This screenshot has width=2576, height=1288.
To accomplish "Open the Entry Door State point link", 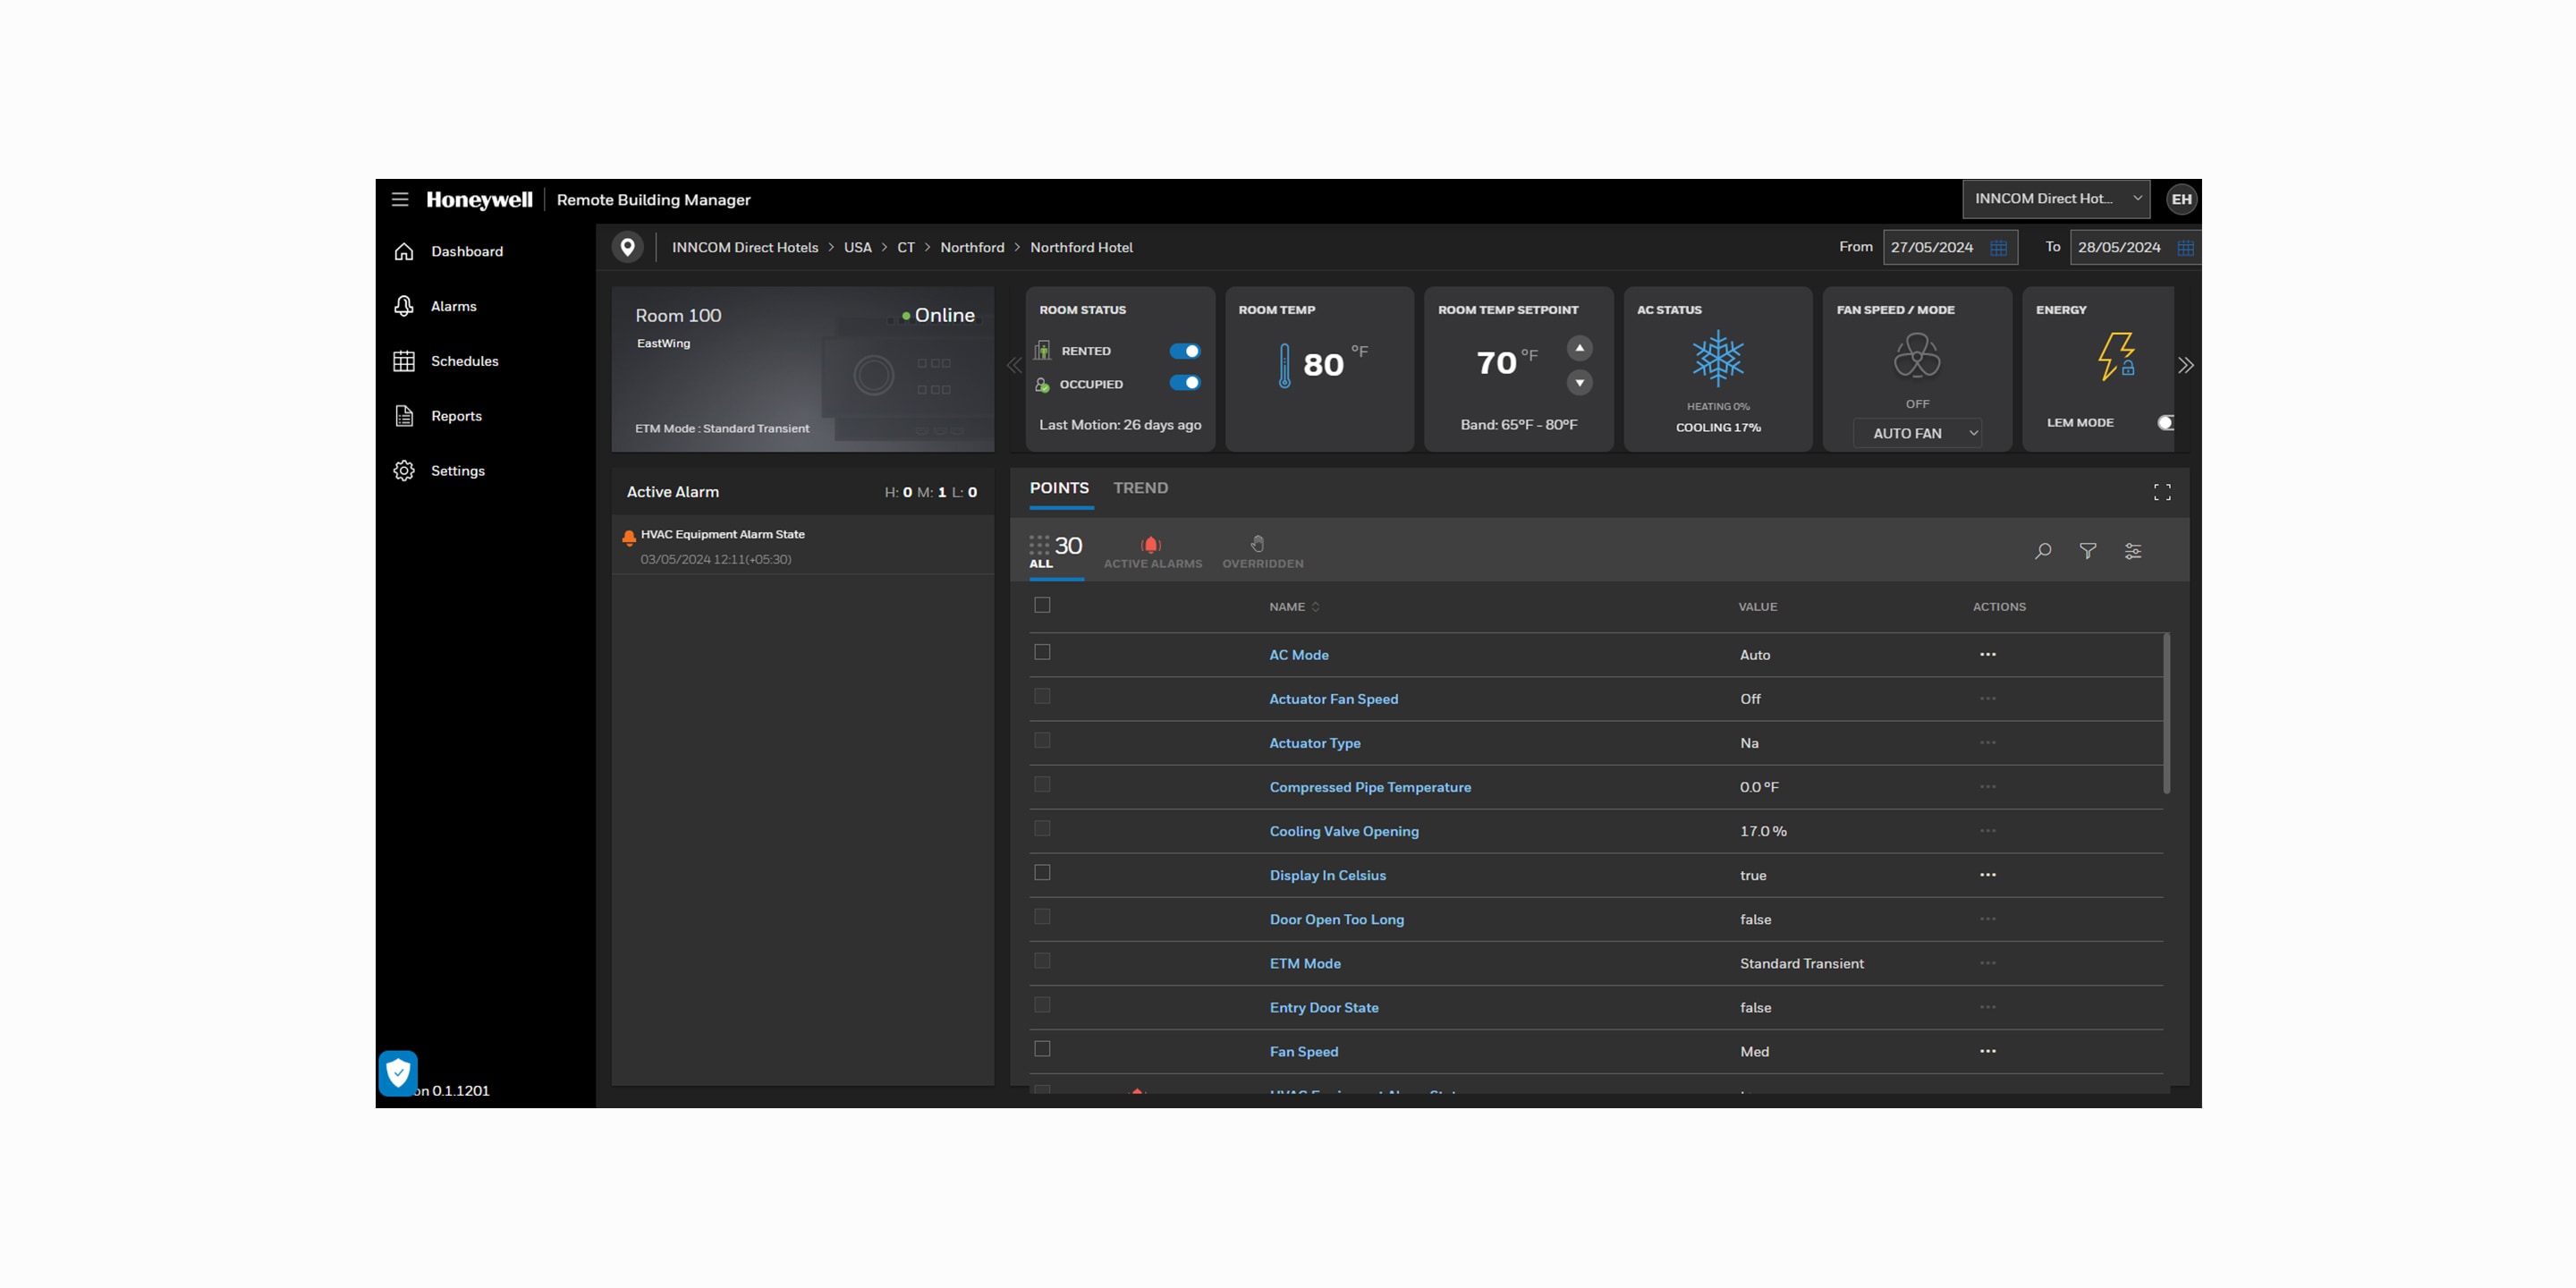I will point(1324,1007).
